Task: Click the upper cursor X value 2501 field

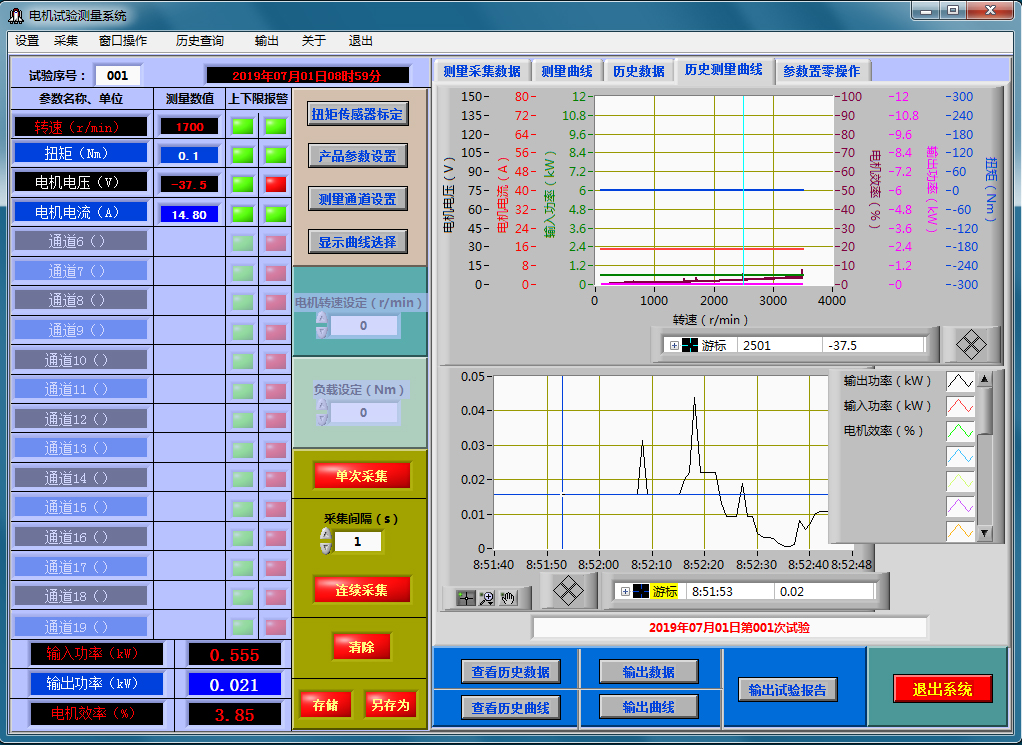Action: 780,345
